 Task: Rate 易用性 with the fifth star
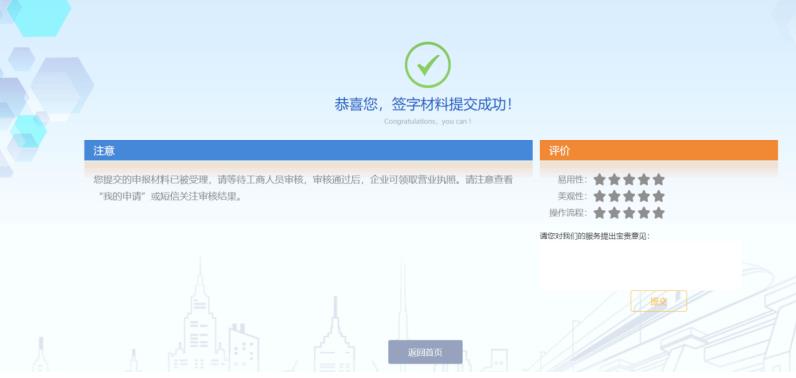(x=658, y=179)
